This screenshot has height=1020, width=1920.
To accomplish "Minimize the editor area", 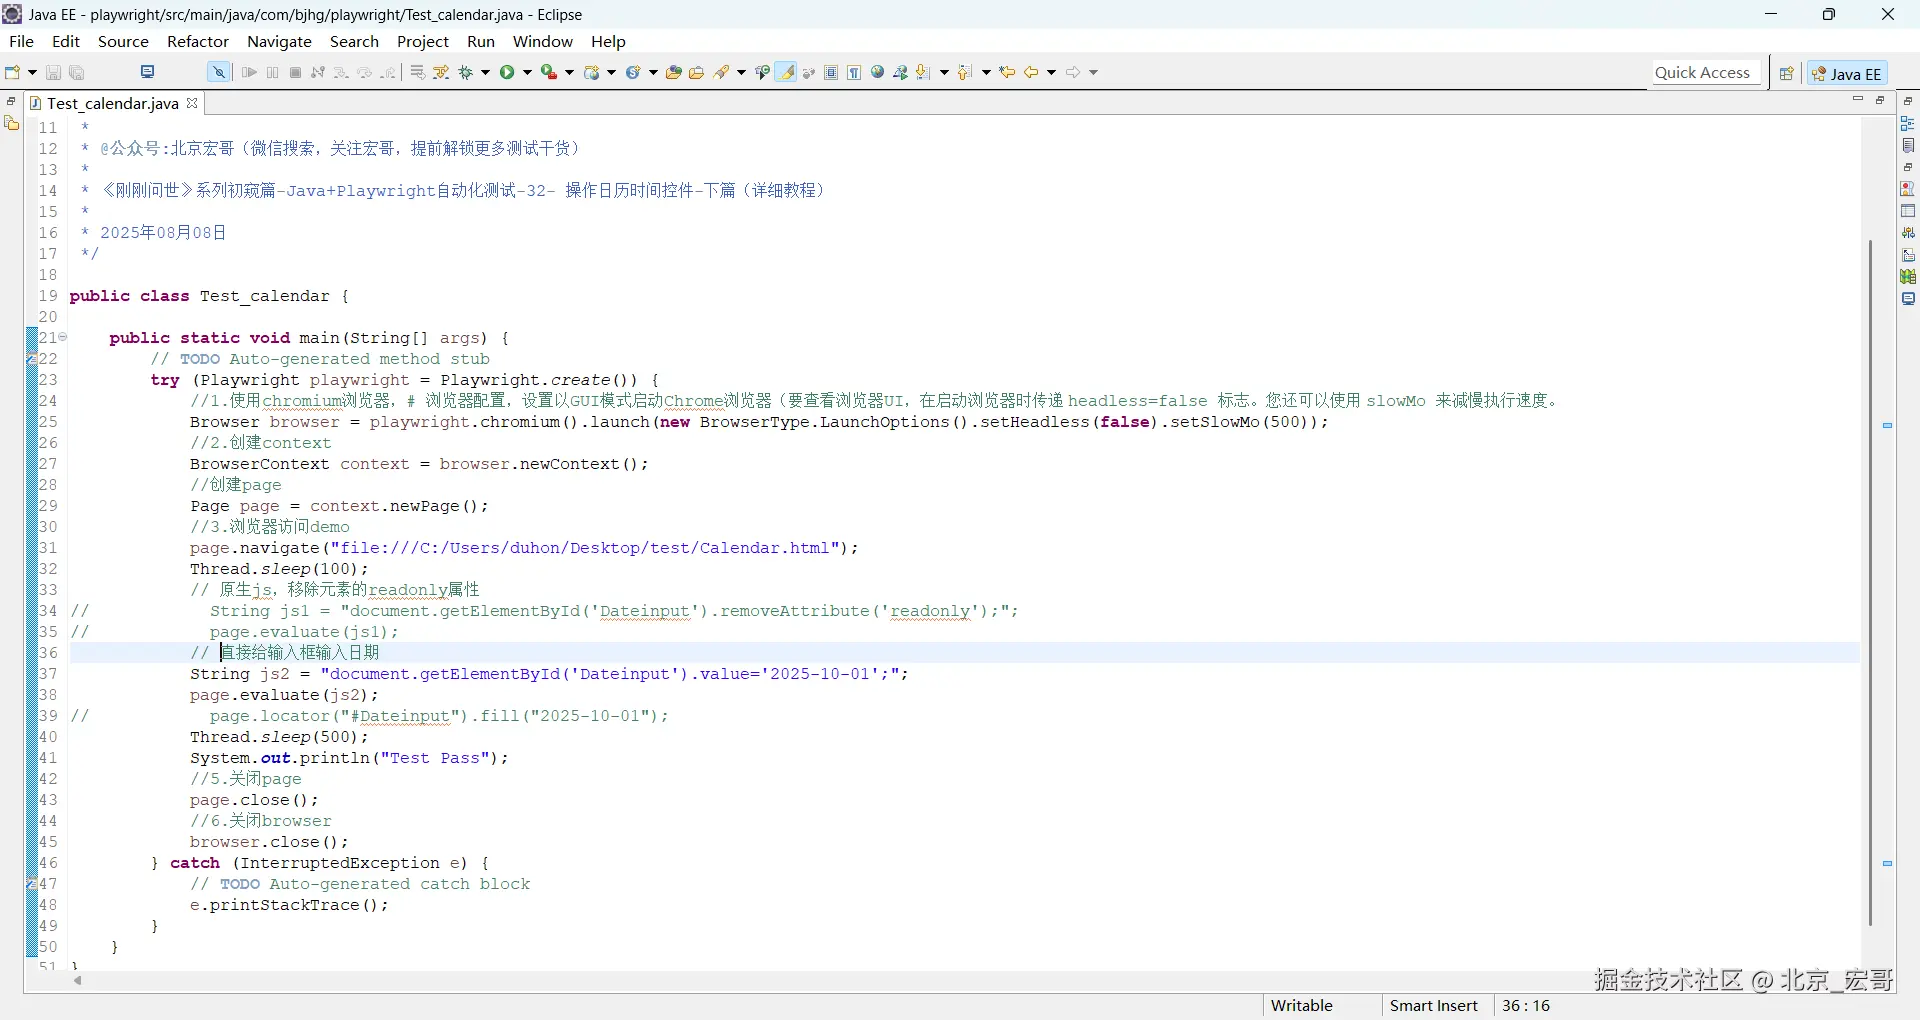I will coord(1858,100).
